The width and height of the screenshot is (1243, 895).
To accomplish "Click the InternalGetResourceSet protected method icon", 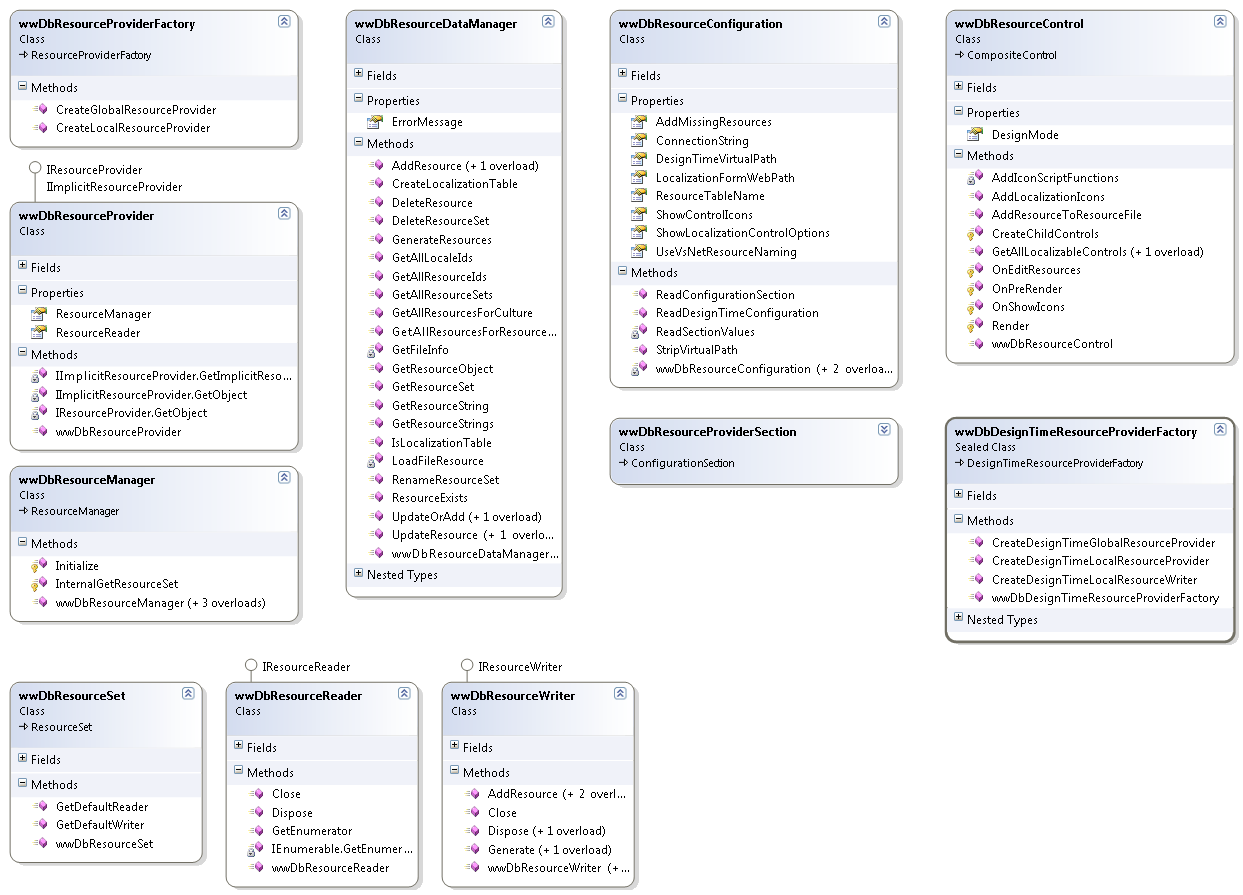I will (39, 584).
